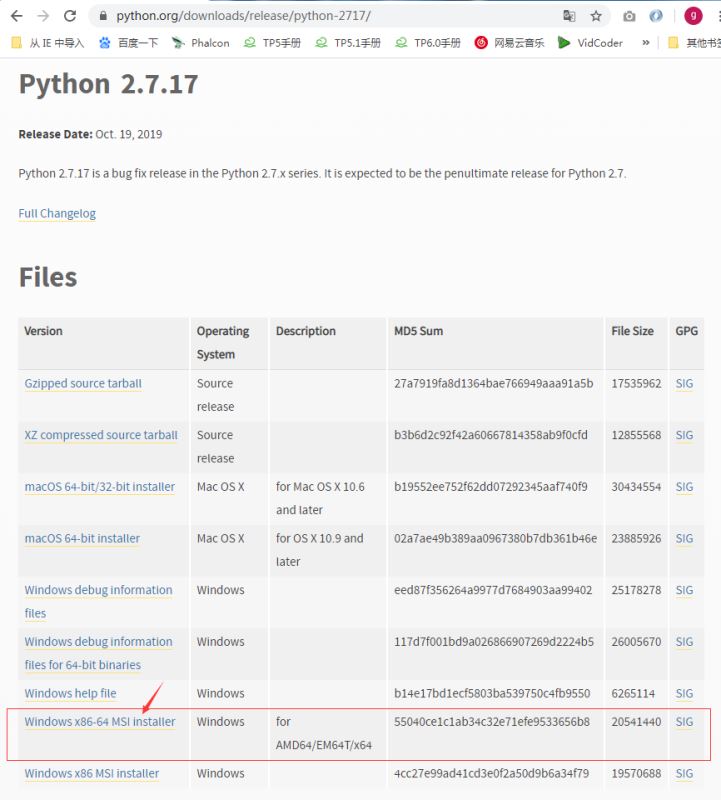The height and width of the screenshot is (800, 721).
Task: Click 'for Mac OS X 10.6 and later' text
Action: click(x=320, y=498)
